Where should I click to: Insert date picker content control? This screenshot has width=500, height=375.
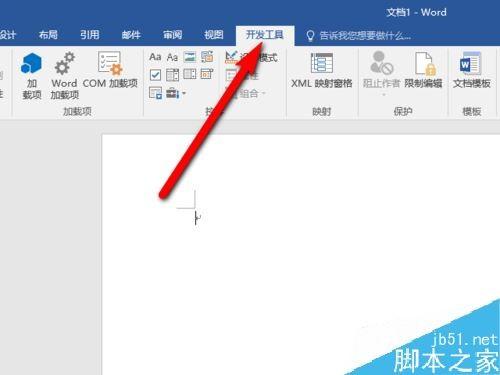(207, 74)
